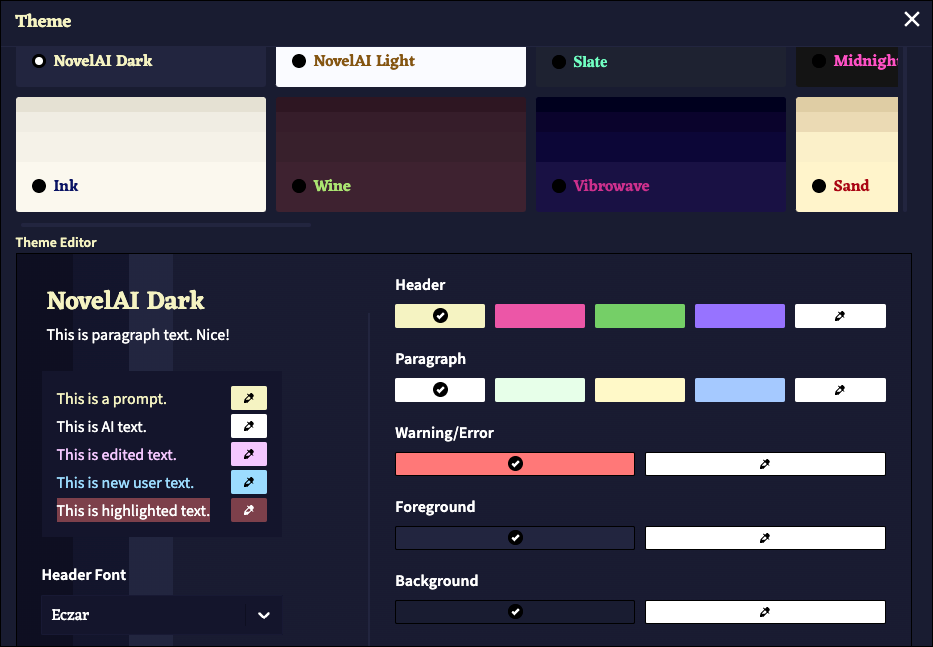This screenshot has width=933, height=647.
Task: Open custom Foreground color eyedropper picker
Action: pyautogui.click(x=765, y=538)
